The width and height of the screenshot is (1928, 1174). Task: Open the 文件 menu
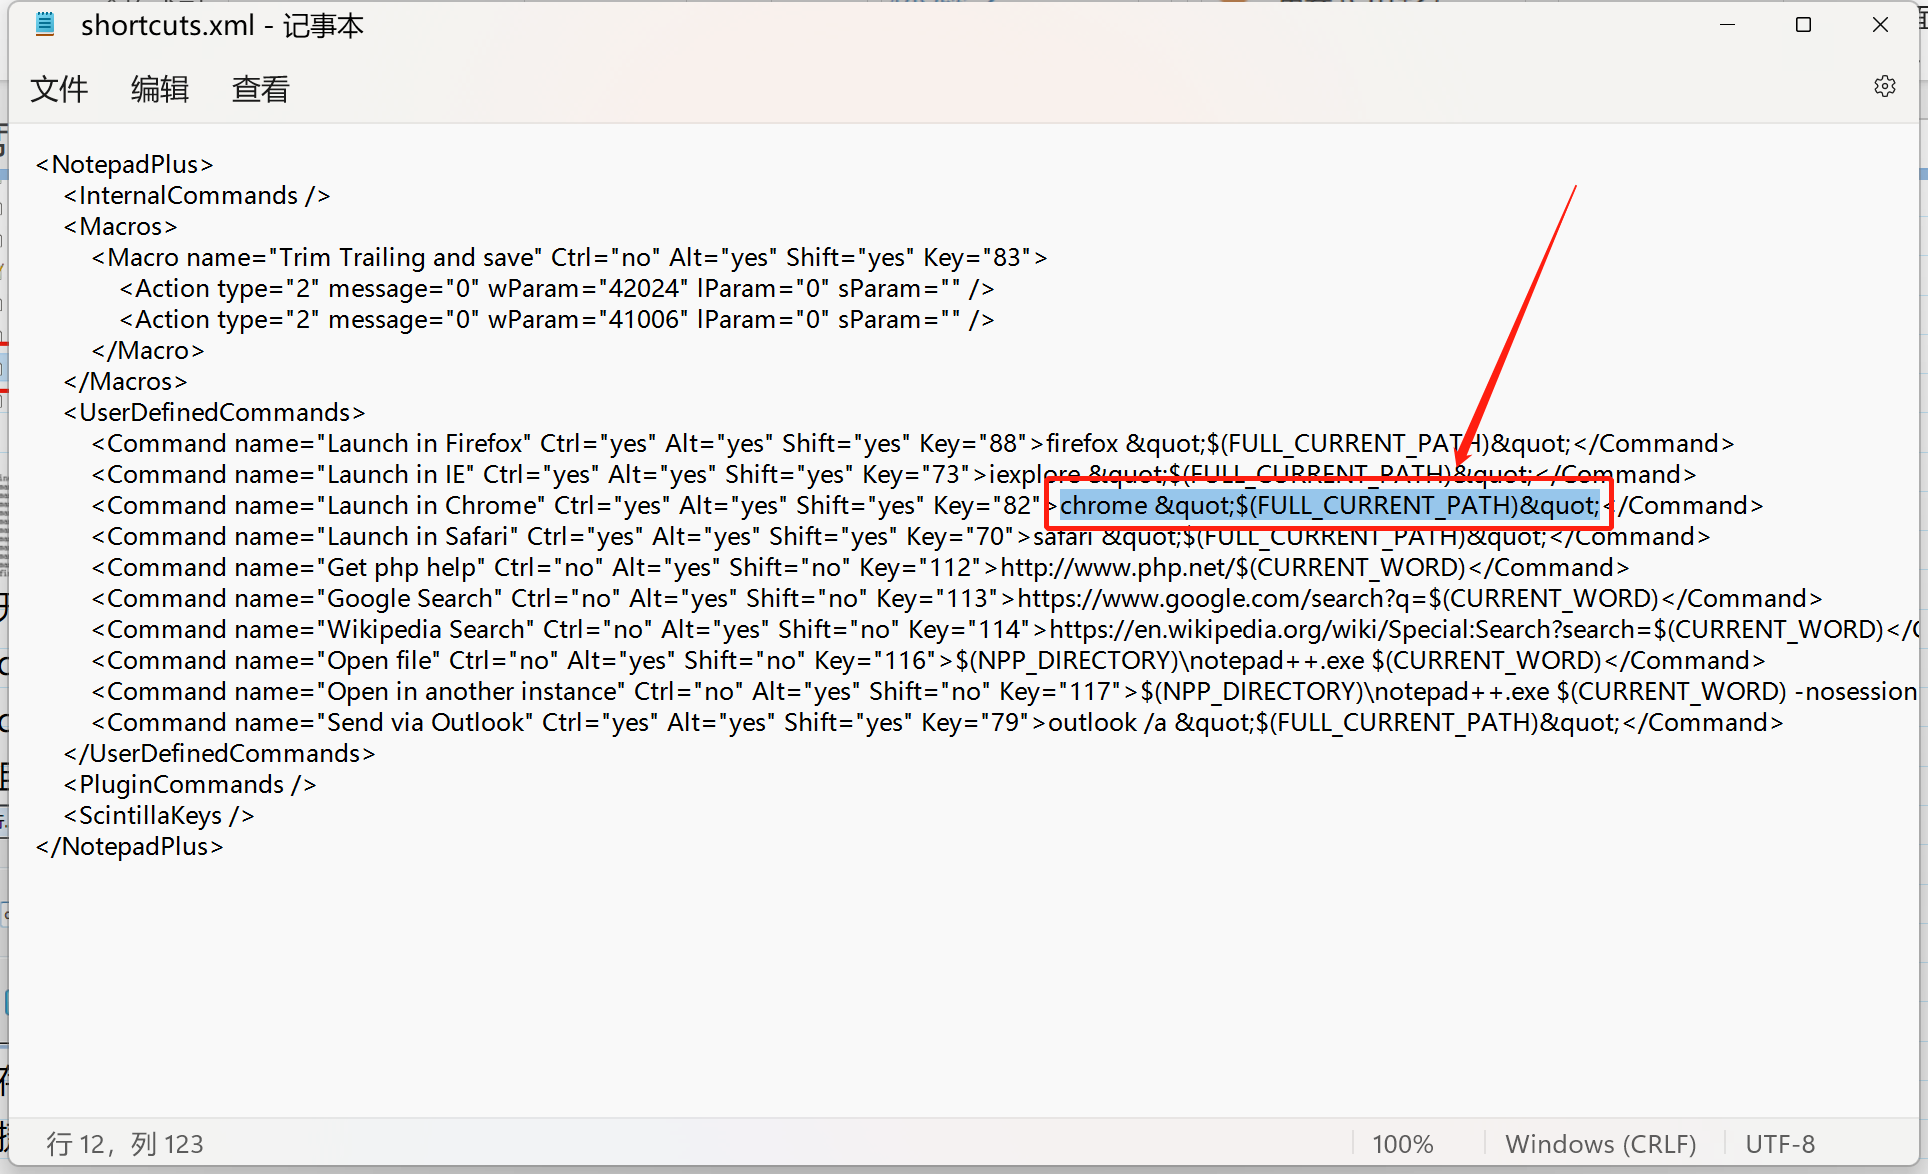click(59, 89)
